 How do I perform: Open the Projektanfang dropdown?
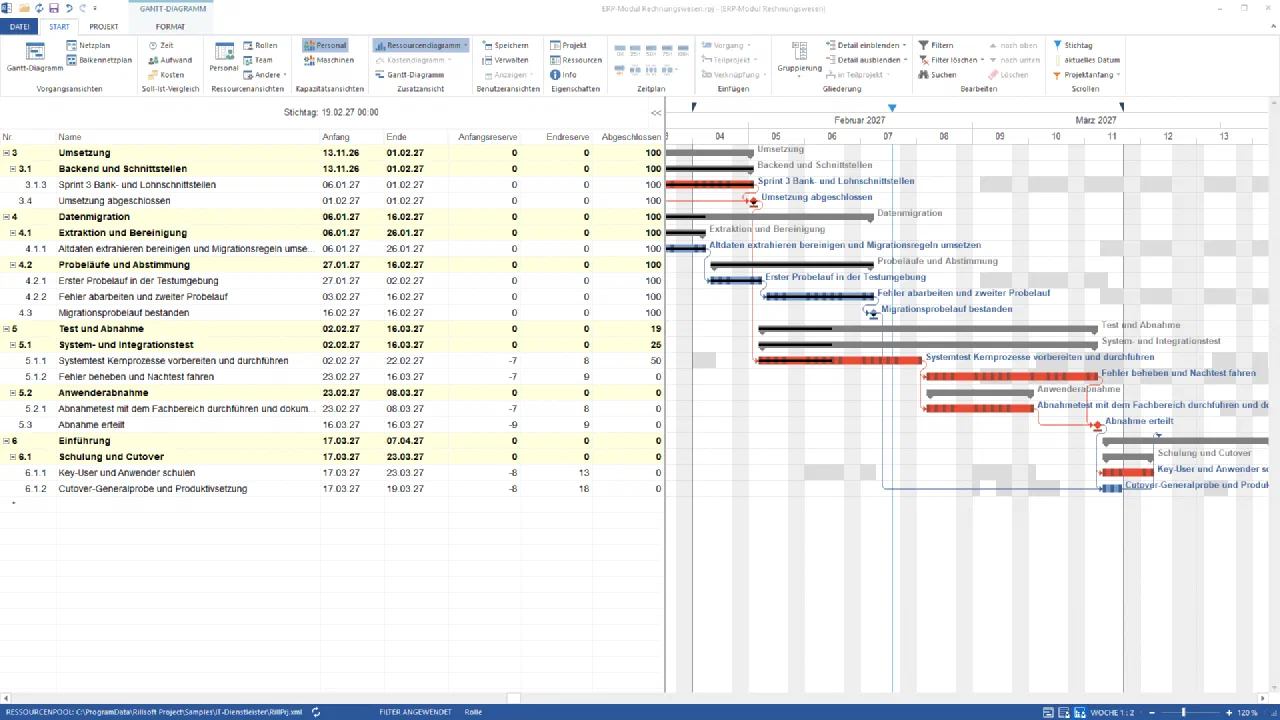(1086, 75)
